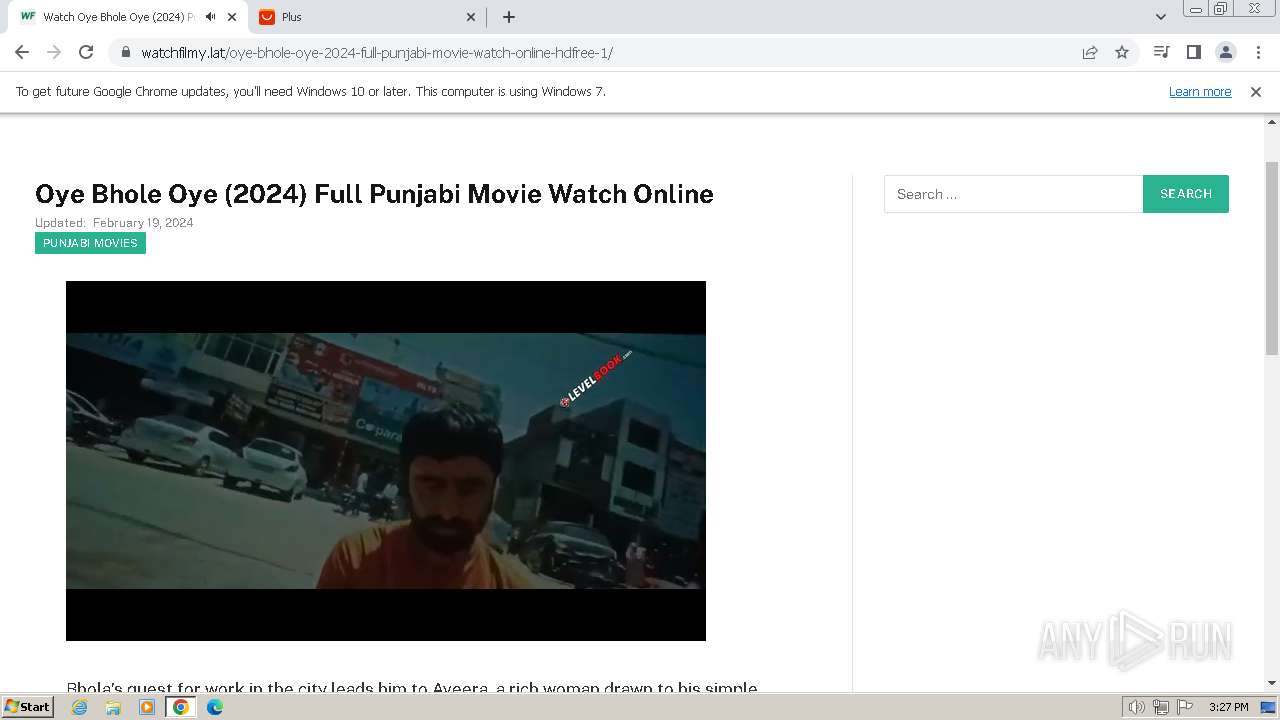
Task: Click the Search input field
Action: (x=1013, y=194)
